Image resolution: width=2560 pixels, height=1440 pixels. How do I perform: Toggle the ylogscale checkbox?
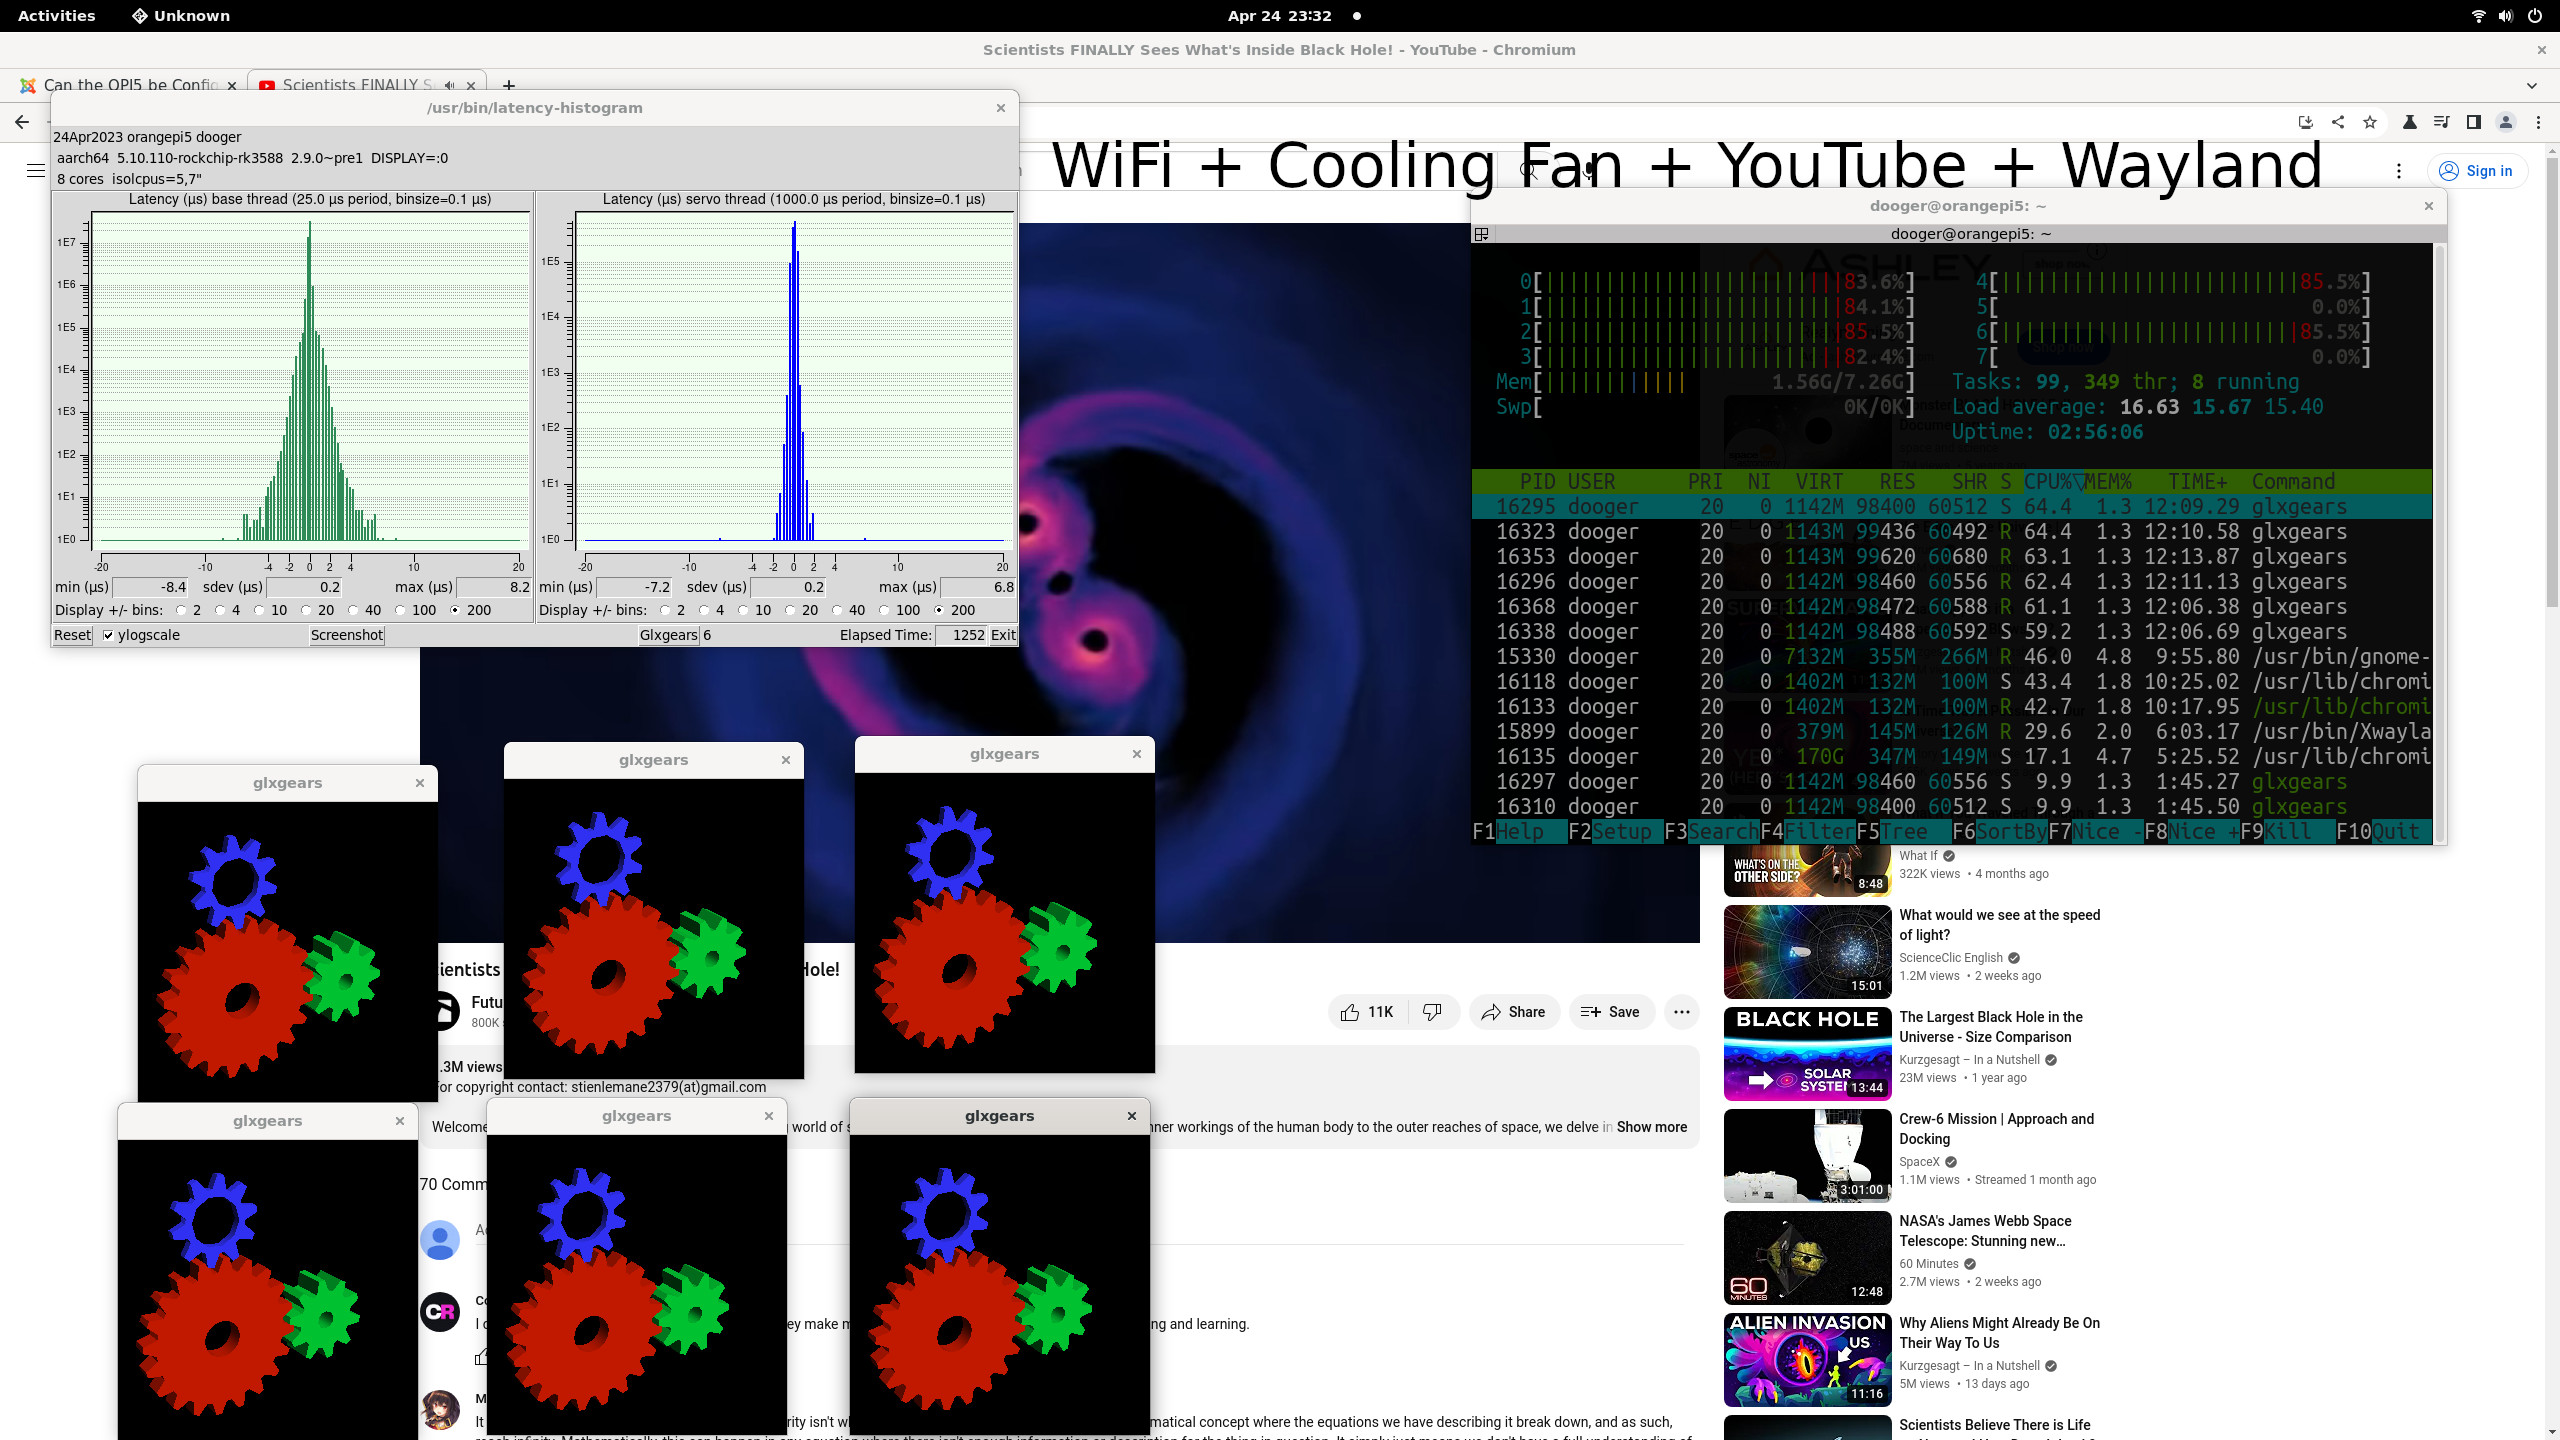[108, 635]
